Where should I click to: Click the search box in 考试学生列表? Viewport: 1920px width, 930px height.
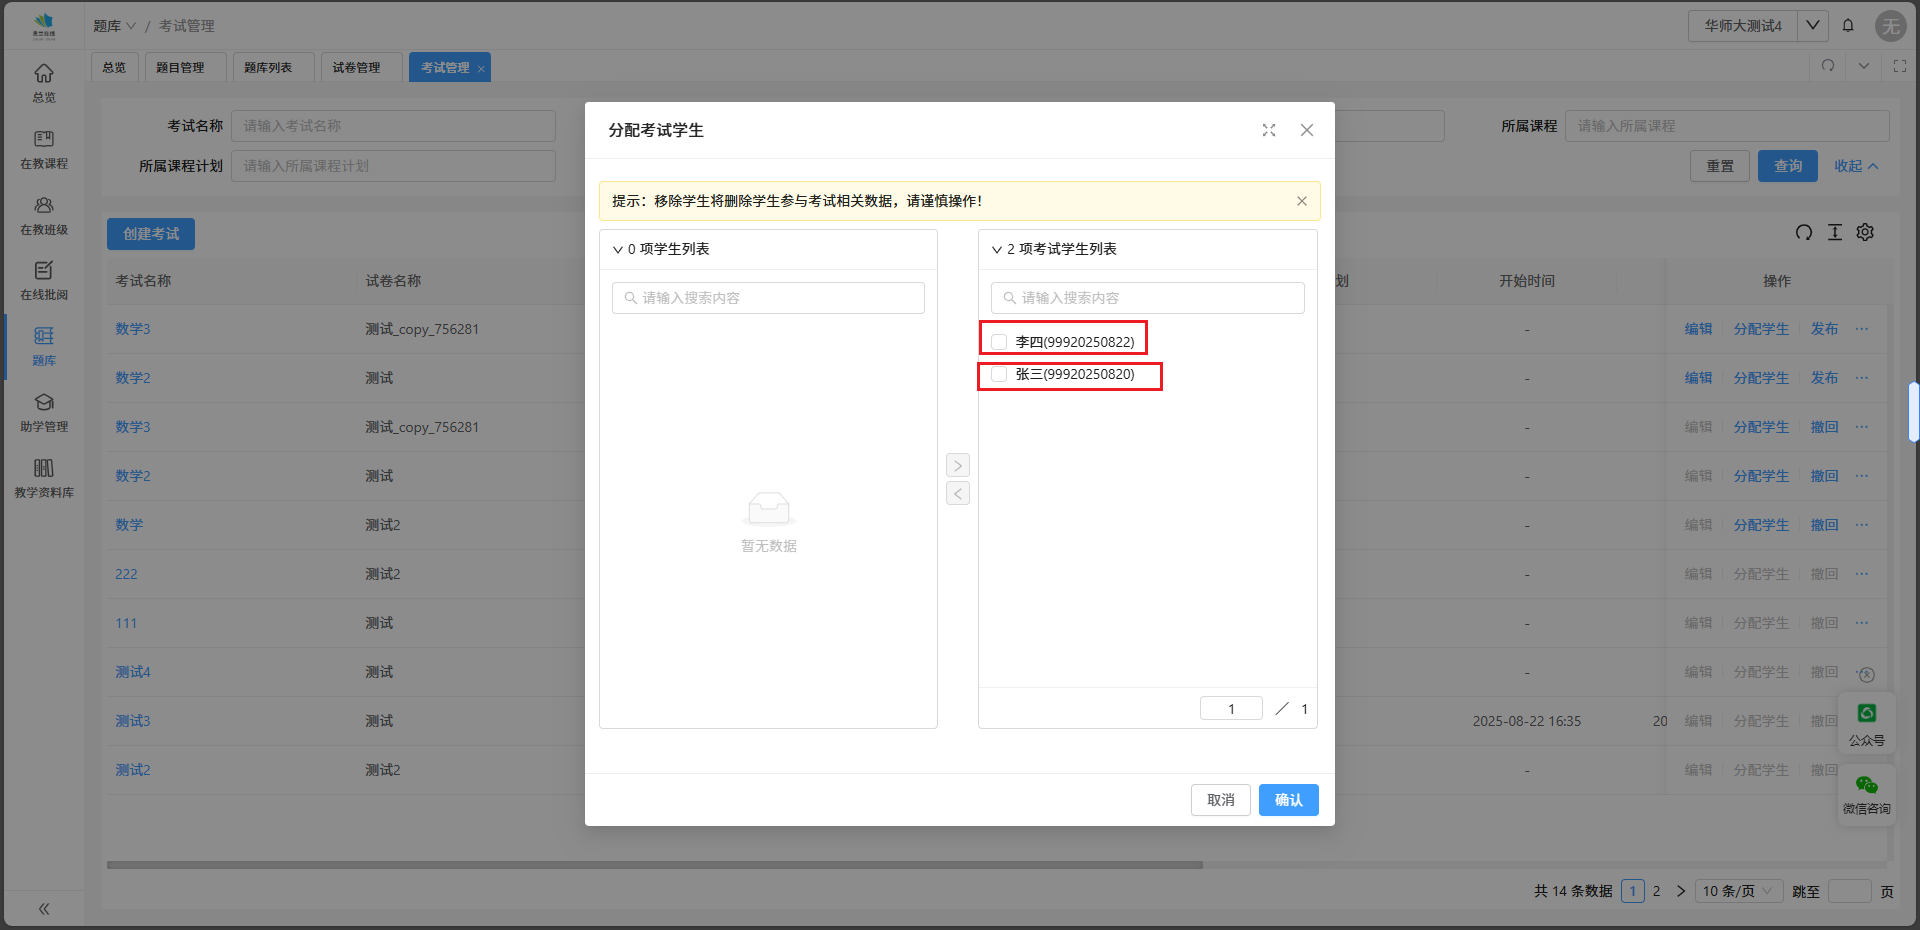point(1148,298)
